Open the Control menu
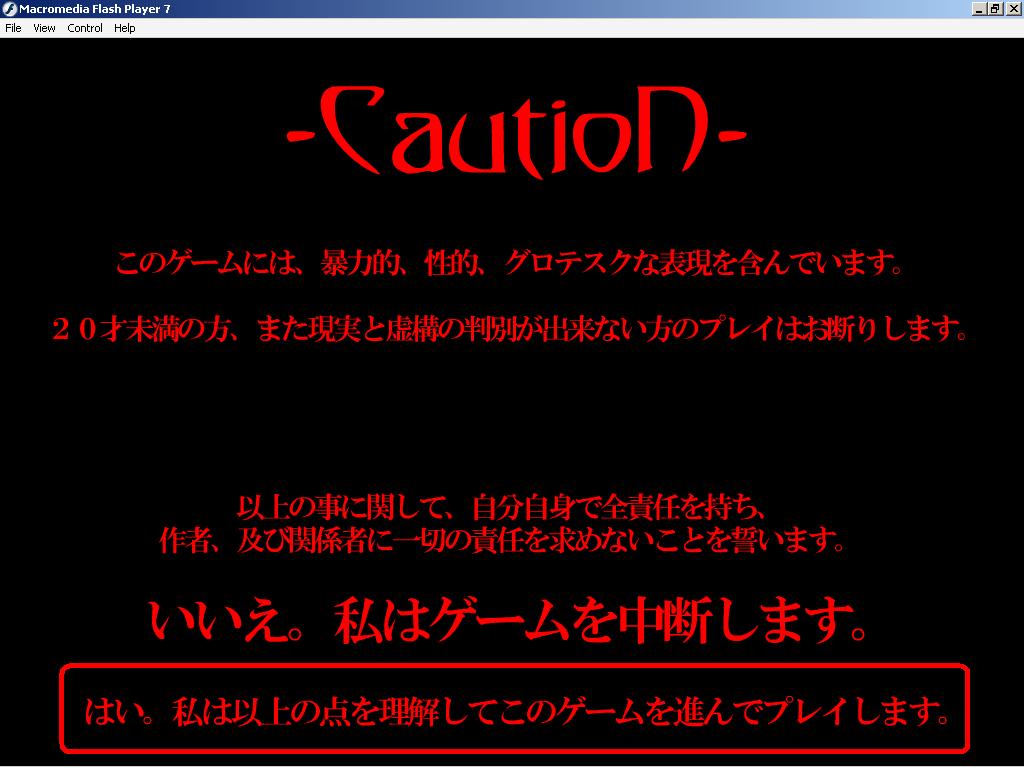Image resolution: width=1024 pixels, height=768 pixels. [x=85, y=28]
